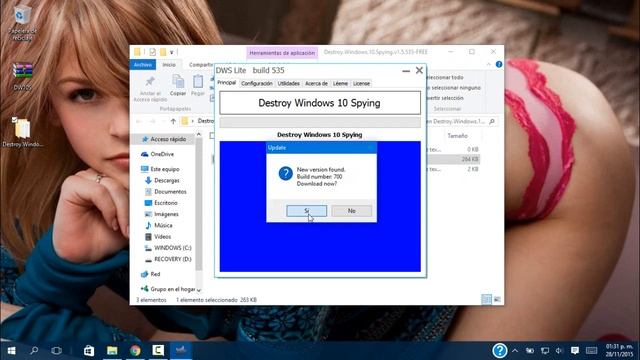Click the progress bar under Destroy button
Screen dimensions: 640x360
click(x=320, y=122)
